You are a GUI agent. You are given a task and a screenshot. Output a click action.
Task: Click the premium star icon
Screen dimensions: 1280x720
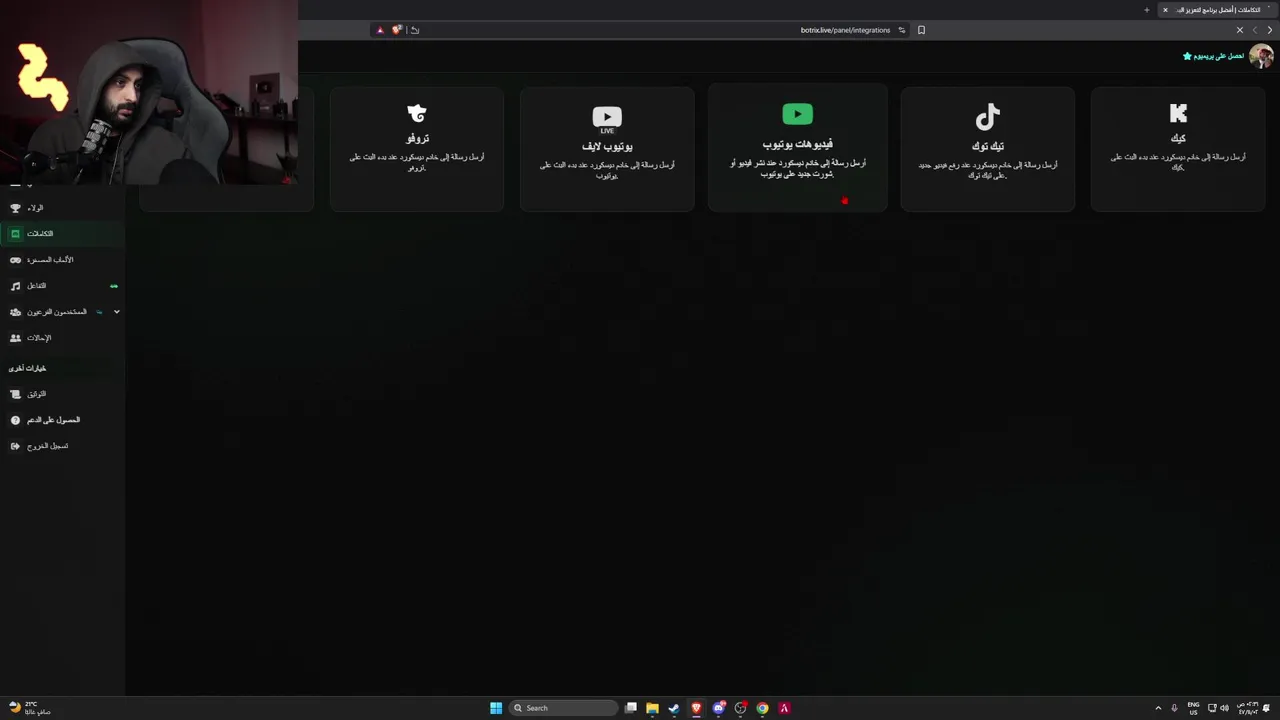[1187, 56]
